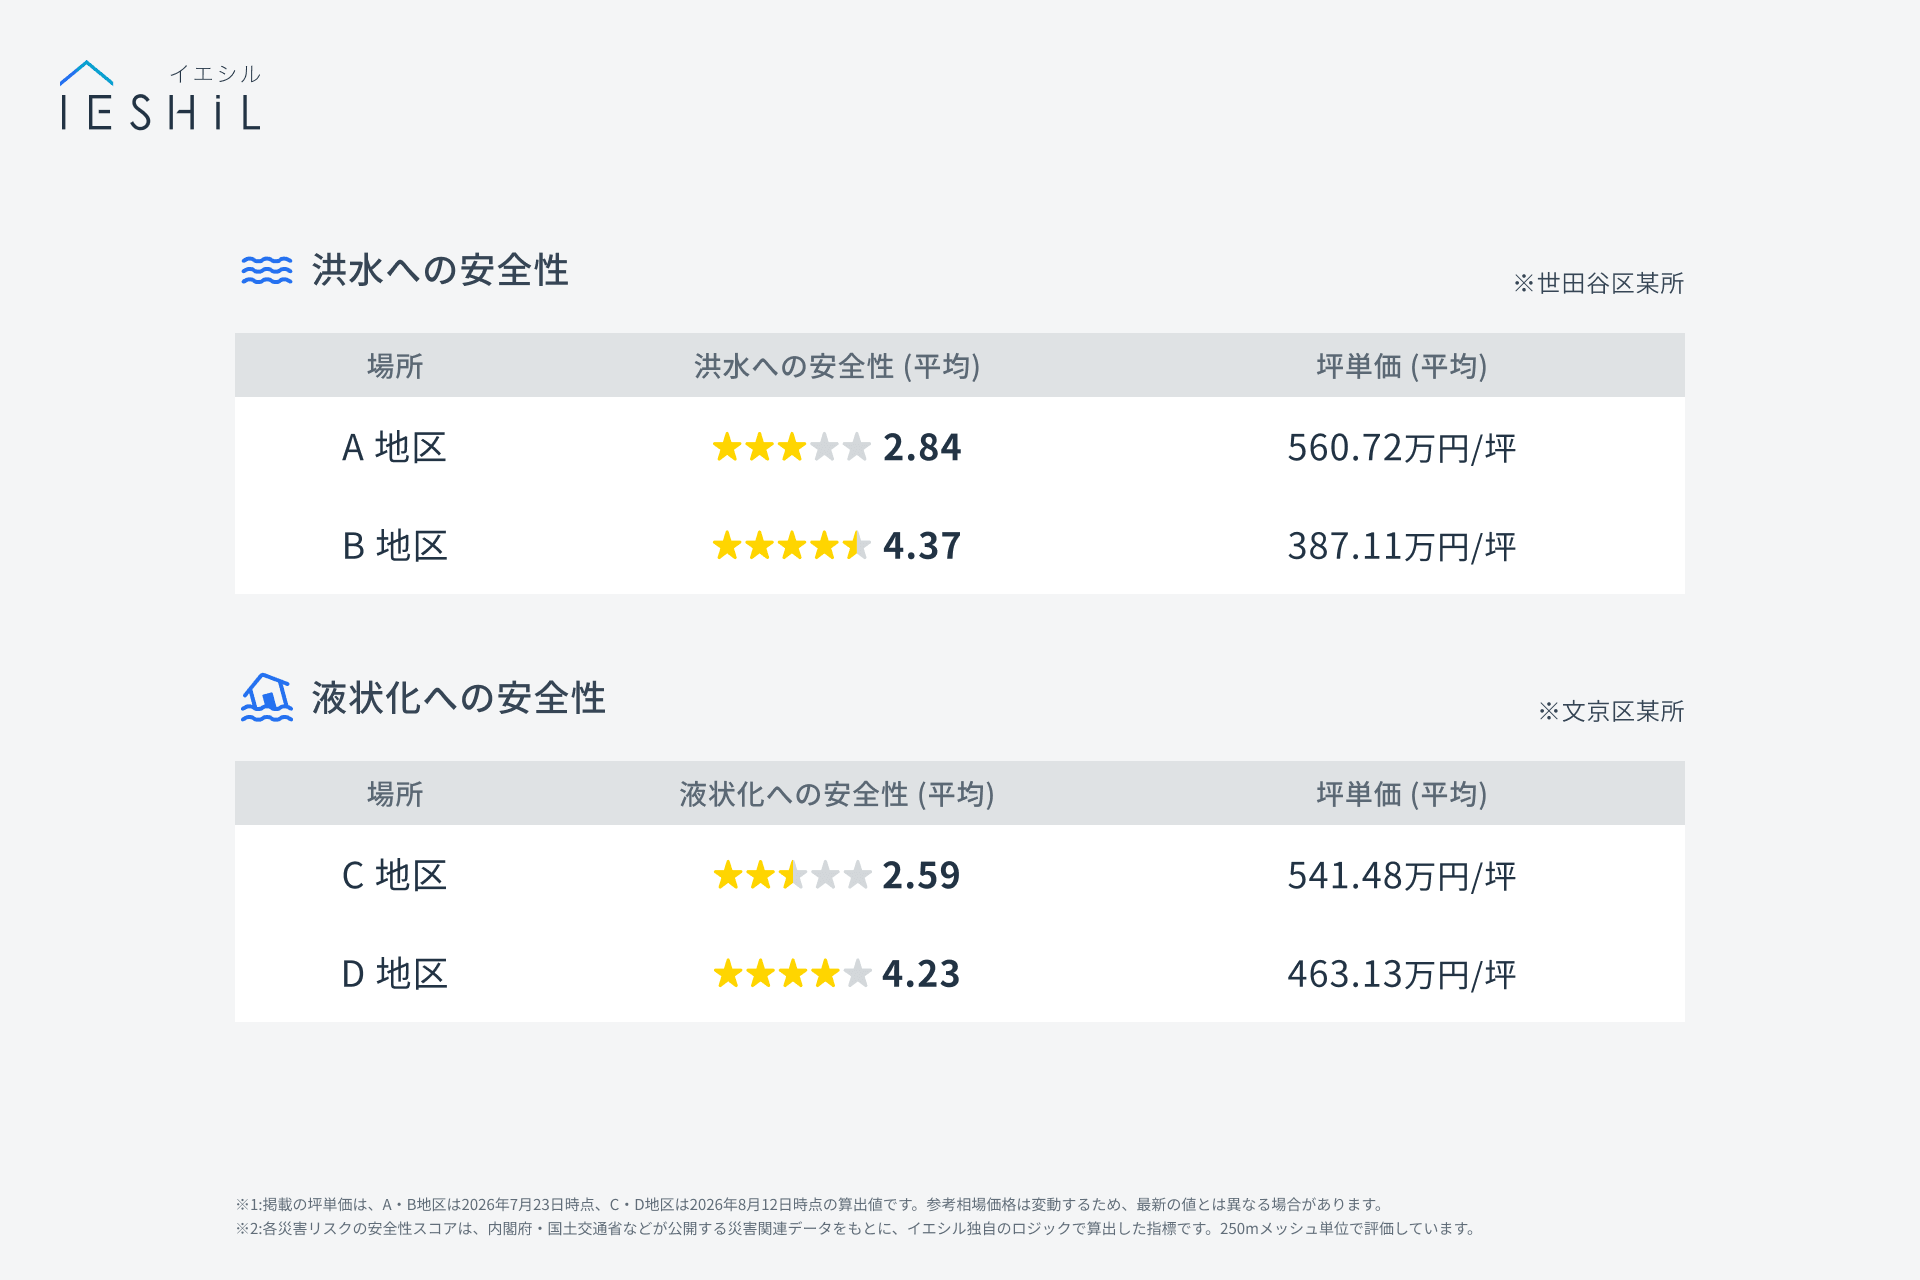
Task: Select the B 地区 row label
Action: tap(394, 546)
